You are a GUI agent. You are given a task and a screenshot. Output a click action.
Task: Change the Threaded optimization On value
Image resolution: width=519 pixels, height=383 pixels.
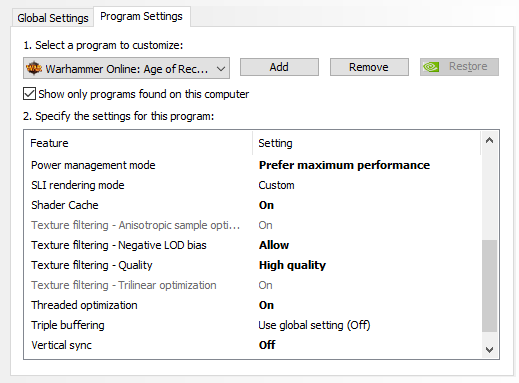266,305
